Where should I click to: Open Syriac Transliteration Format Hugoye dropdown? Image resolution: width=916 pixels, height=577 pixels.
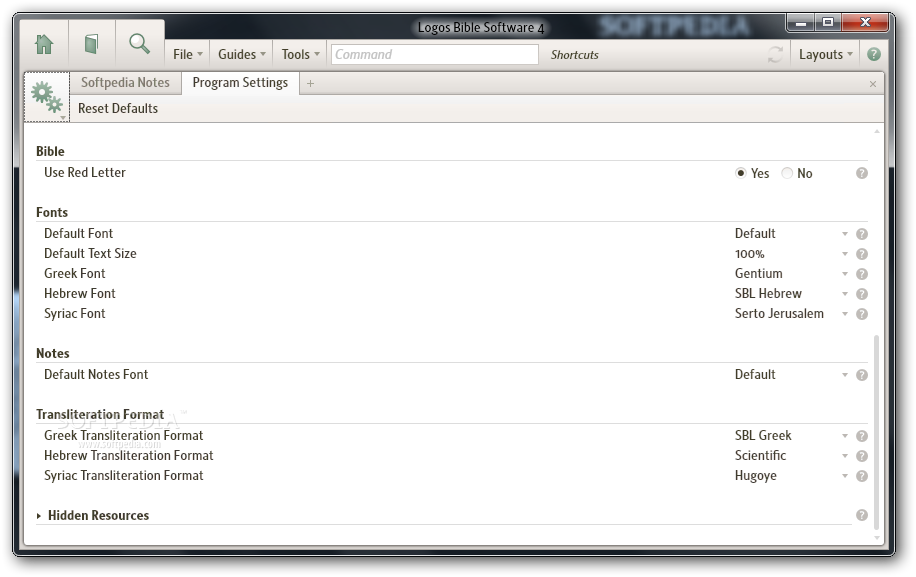point(792,476)
